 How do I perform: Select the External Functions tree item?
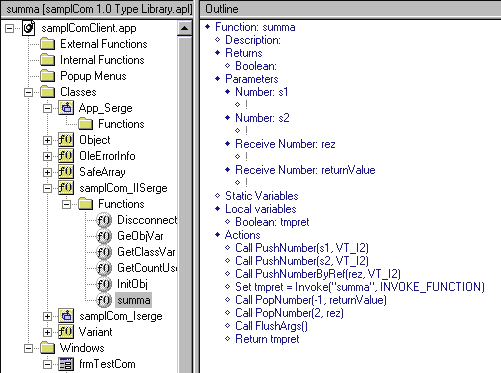point(104,44)
